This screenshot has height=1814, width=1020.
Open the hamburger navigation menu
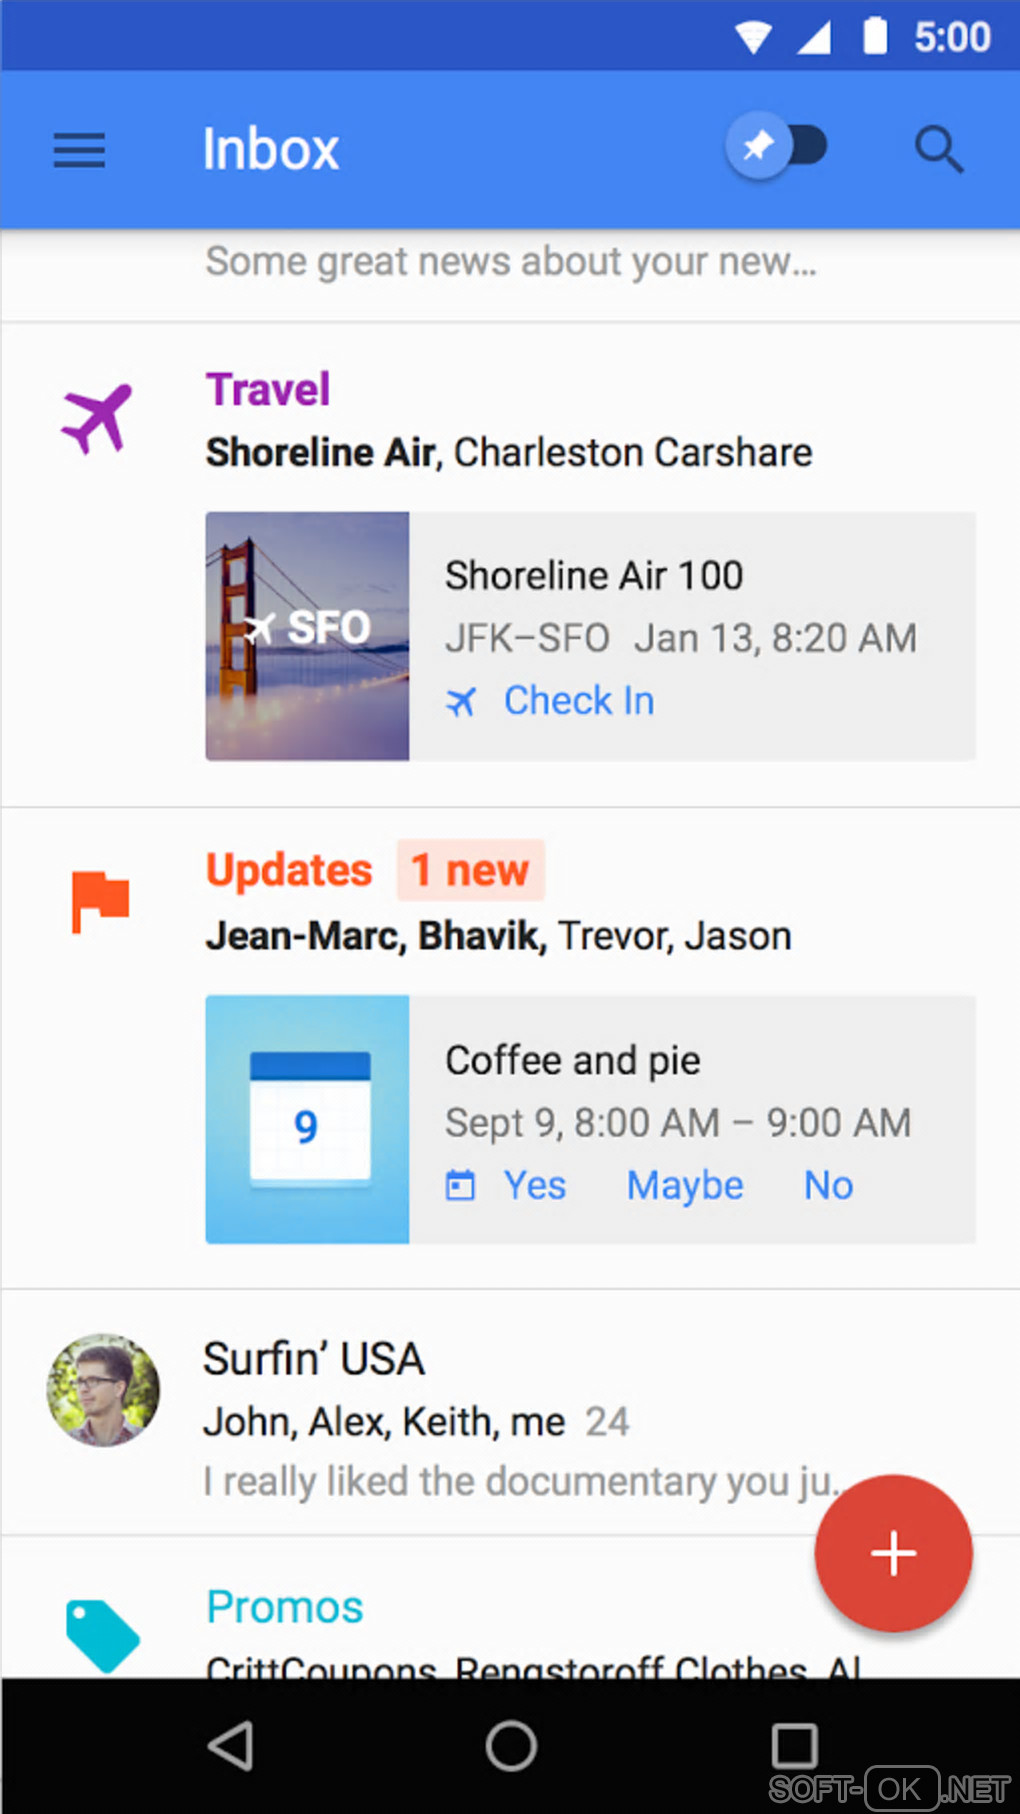point(79,150)
